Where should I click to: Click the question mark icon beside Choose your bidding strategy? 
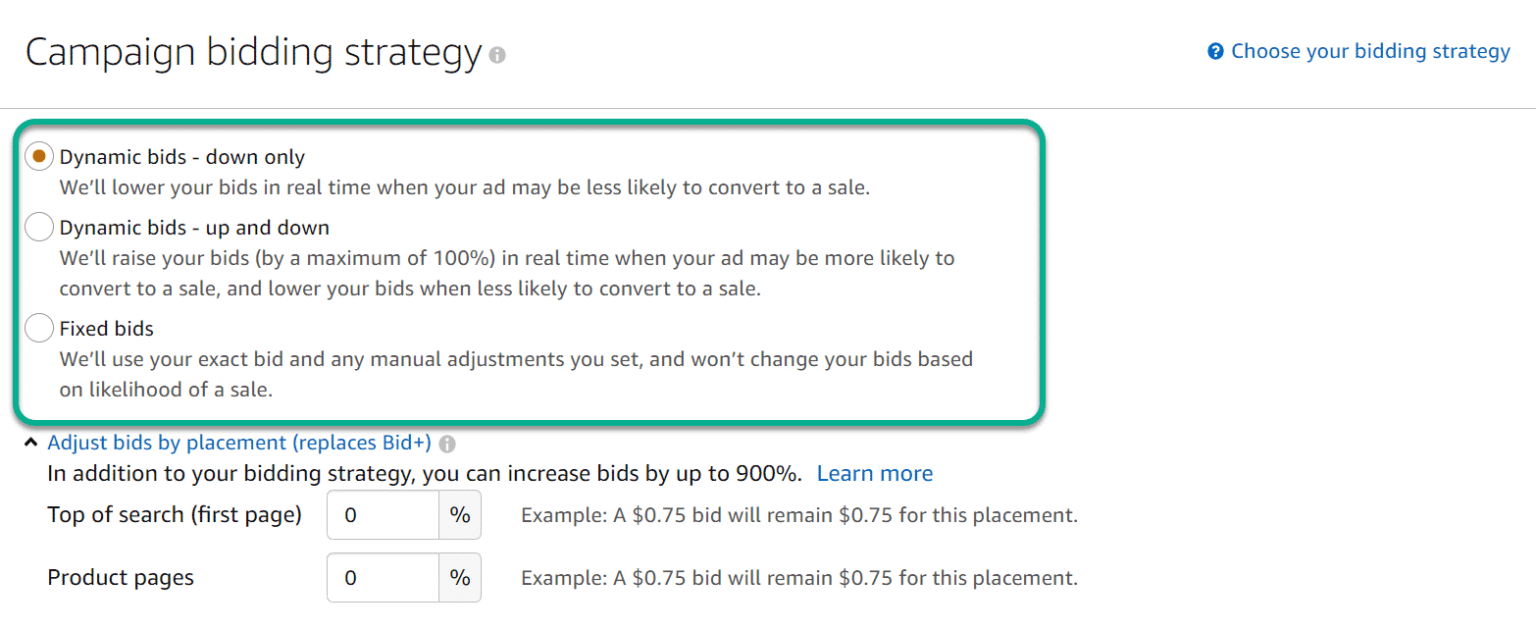pyautogui.click(x=1216, y=50)
